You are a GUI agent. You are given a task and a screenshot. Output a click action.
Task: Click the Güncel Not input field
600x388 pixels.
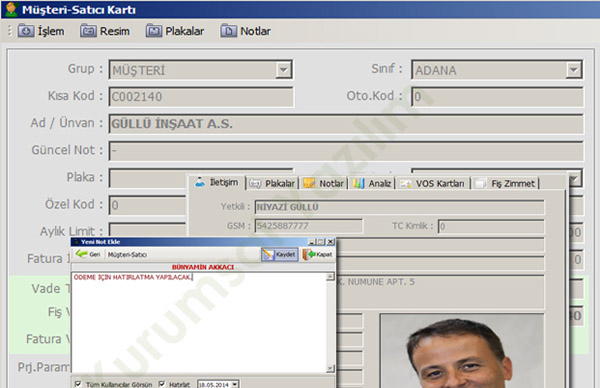[x=346, y=151]
